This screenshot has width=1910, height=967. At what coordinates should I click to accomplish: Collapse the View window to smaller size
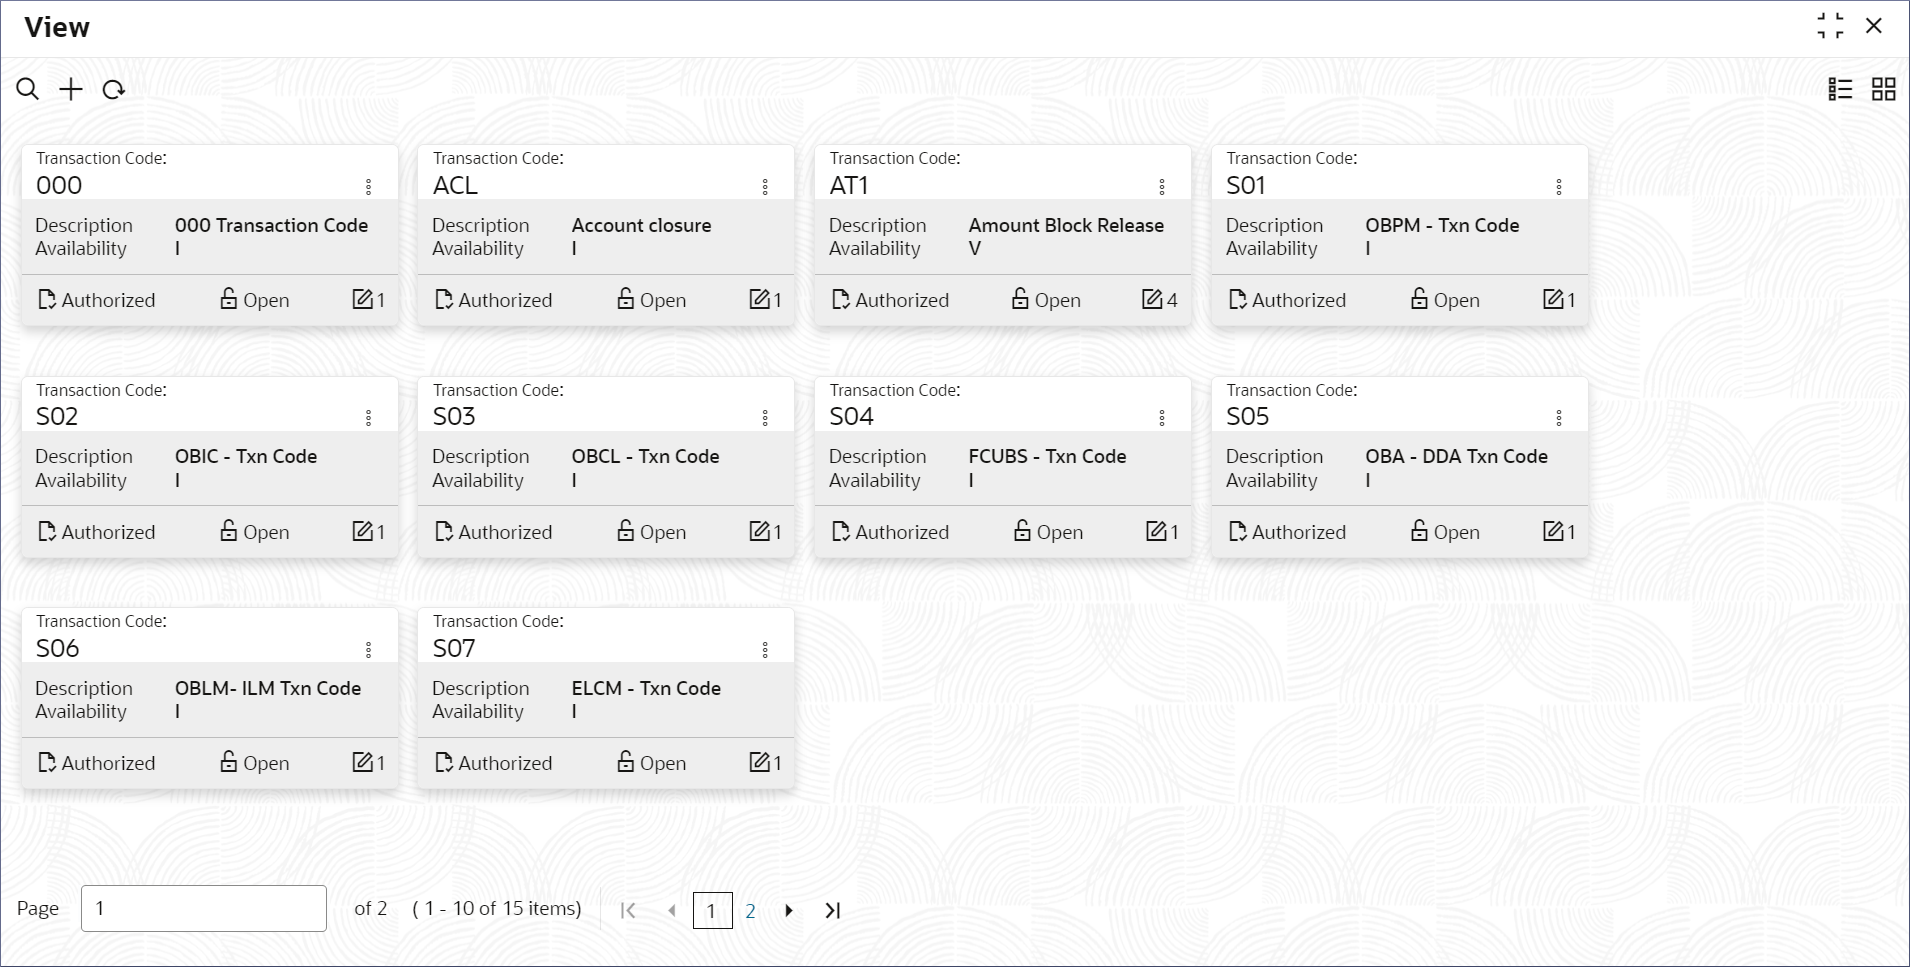pos(1830,26)
